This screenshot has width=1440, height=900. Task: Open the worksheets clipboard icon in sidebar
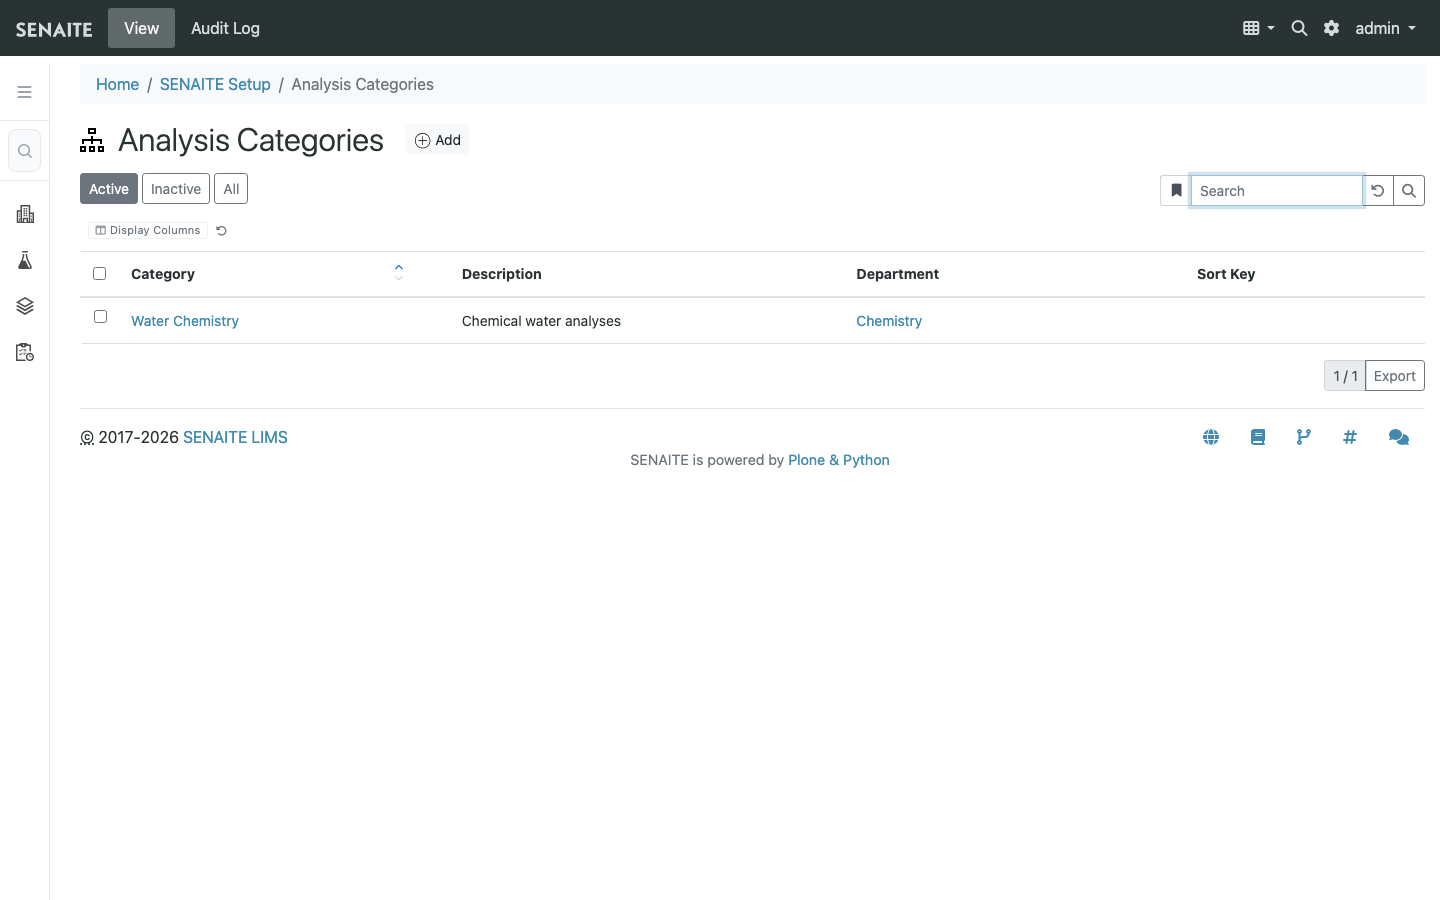(x=25, y=352)
